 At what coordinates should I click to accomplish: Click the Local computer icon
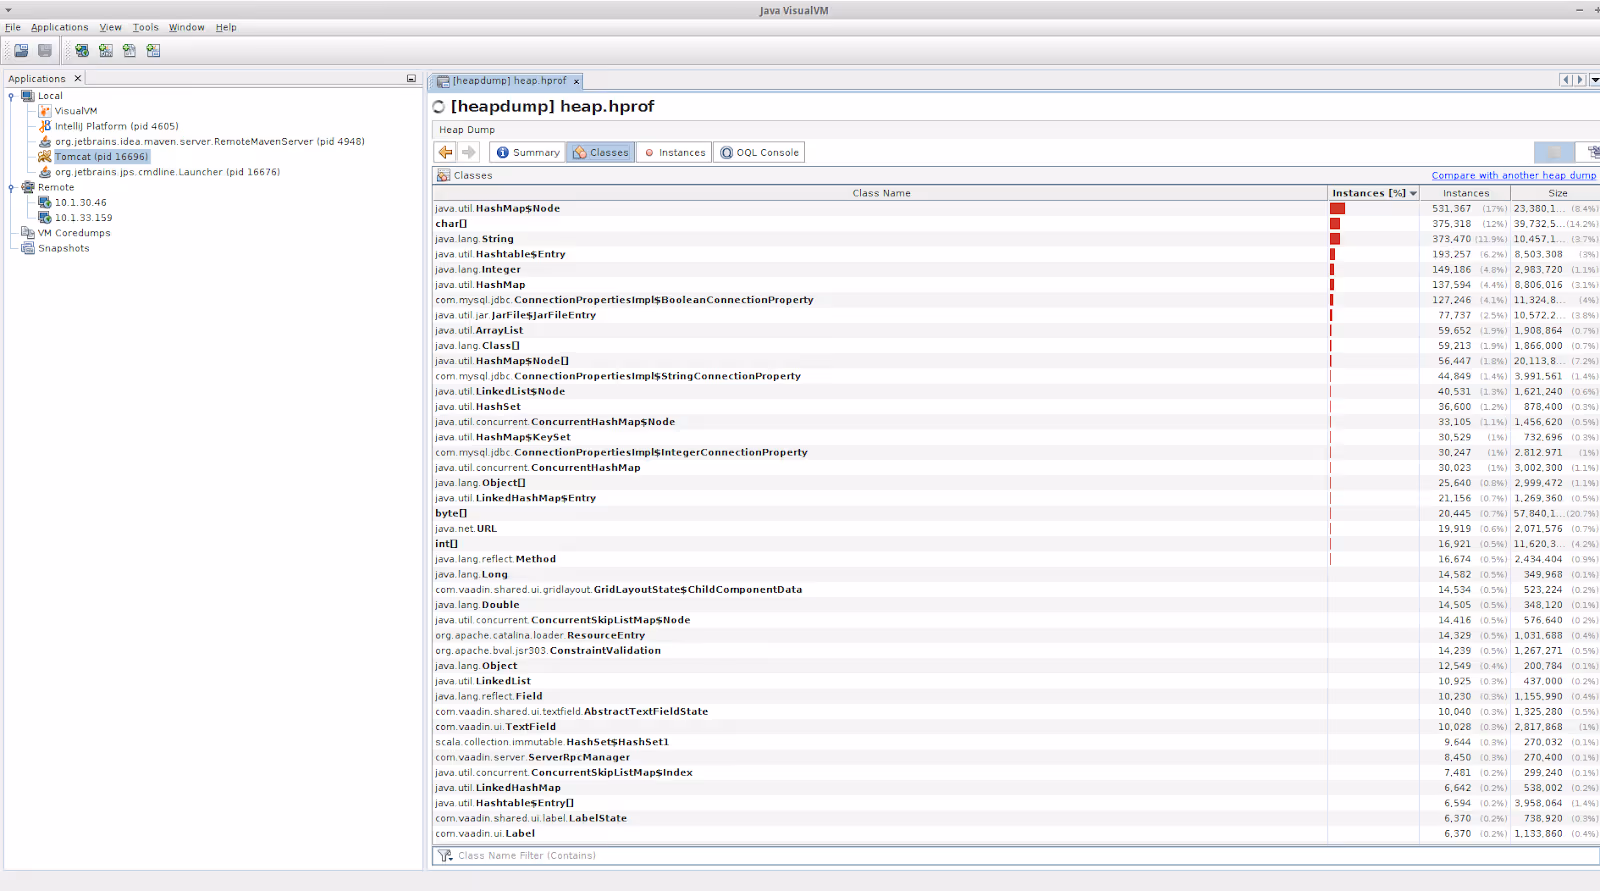click(28, 96)
